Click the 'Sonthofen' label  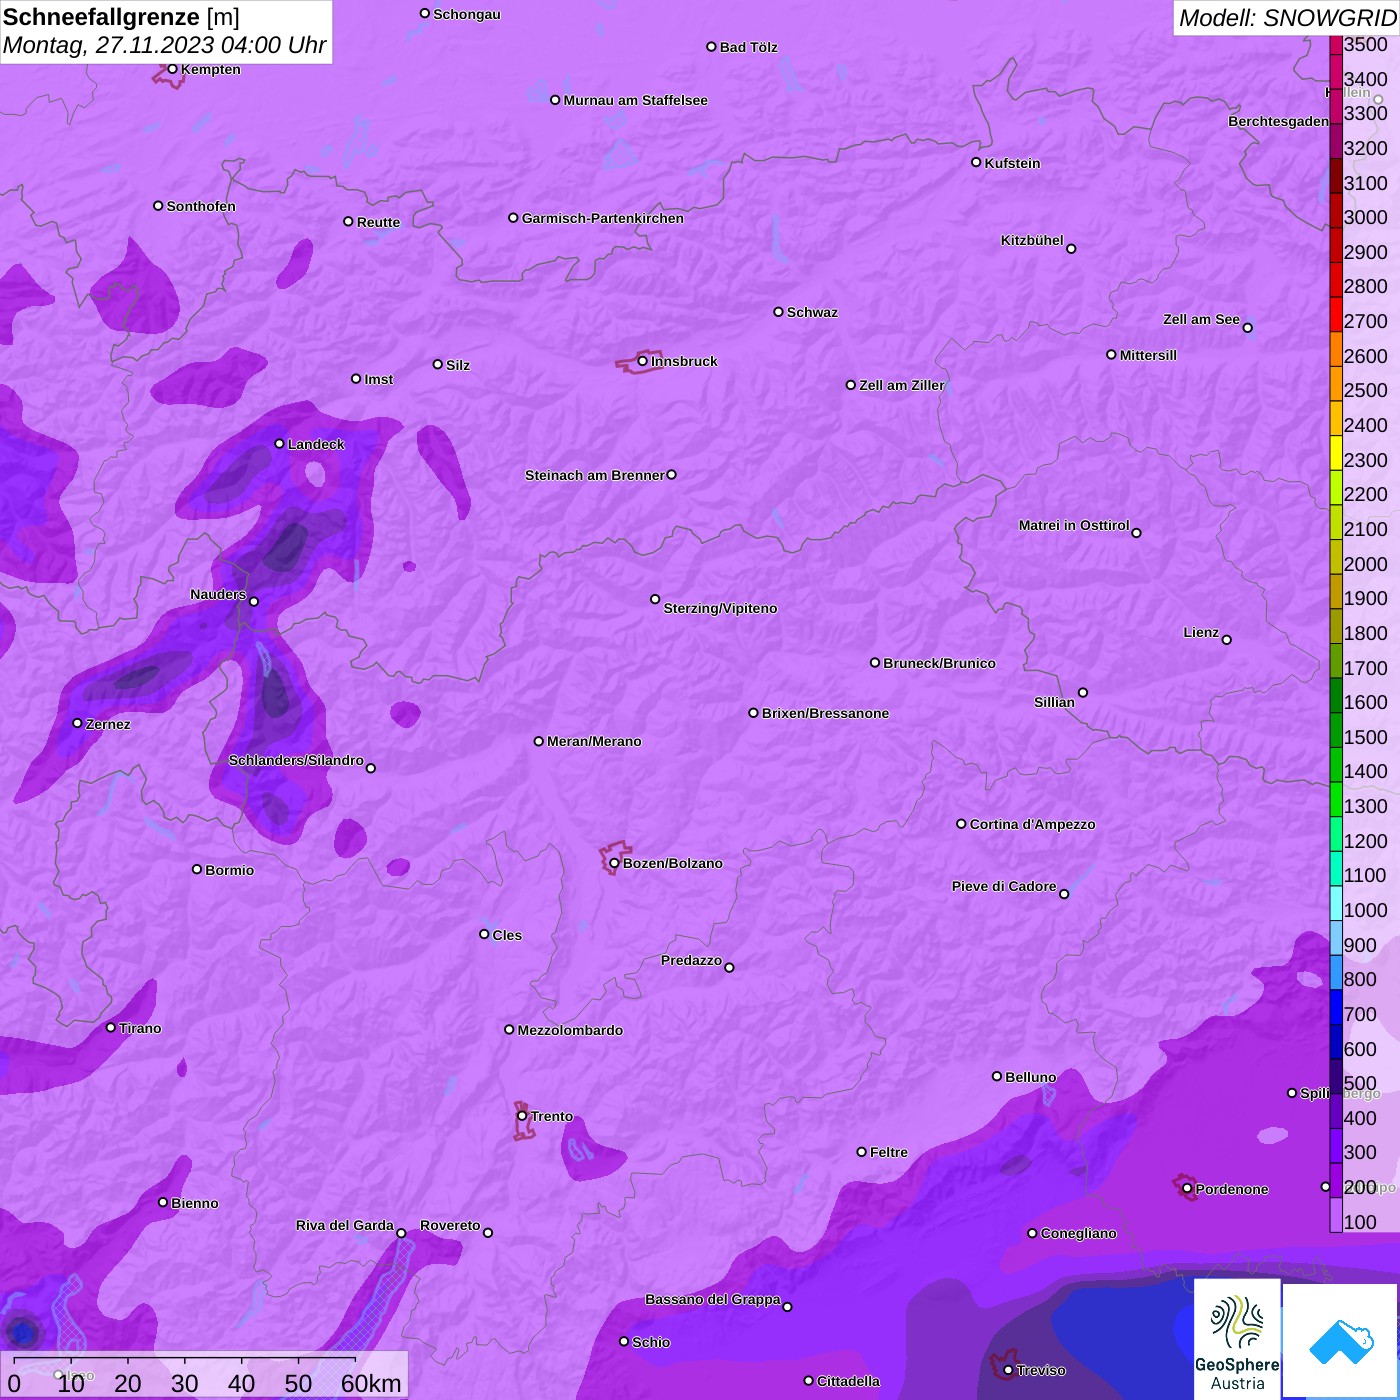coord(201,206)
